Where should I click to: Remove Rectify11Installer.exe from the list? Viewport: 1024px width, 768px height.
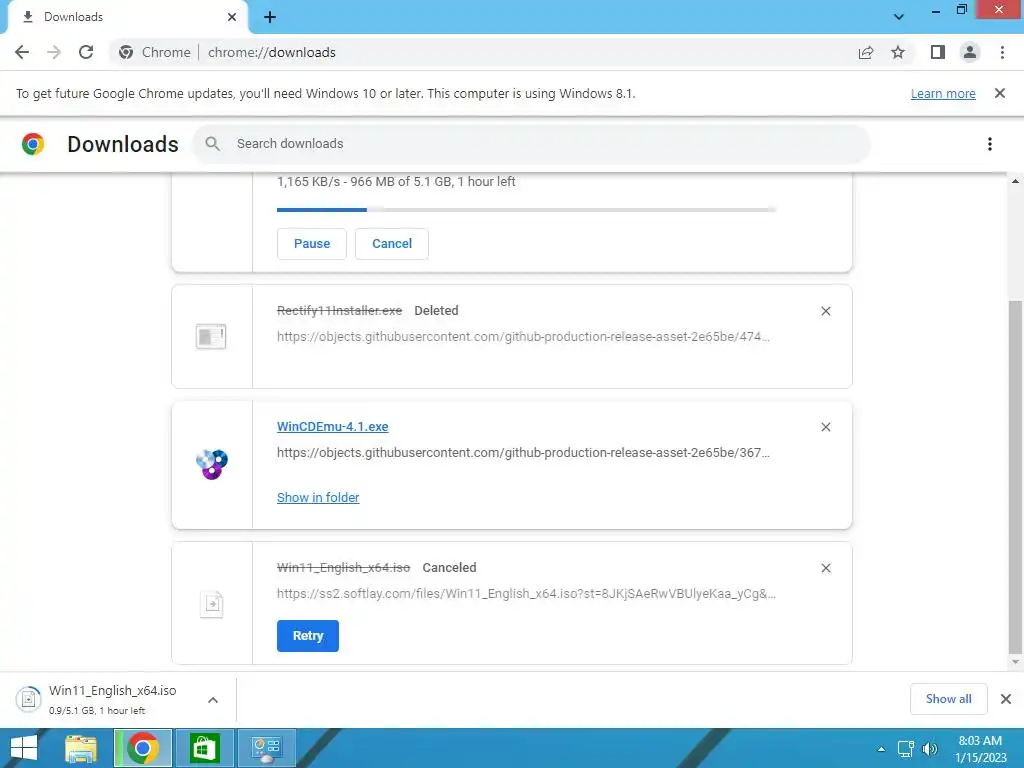[825, 311]
